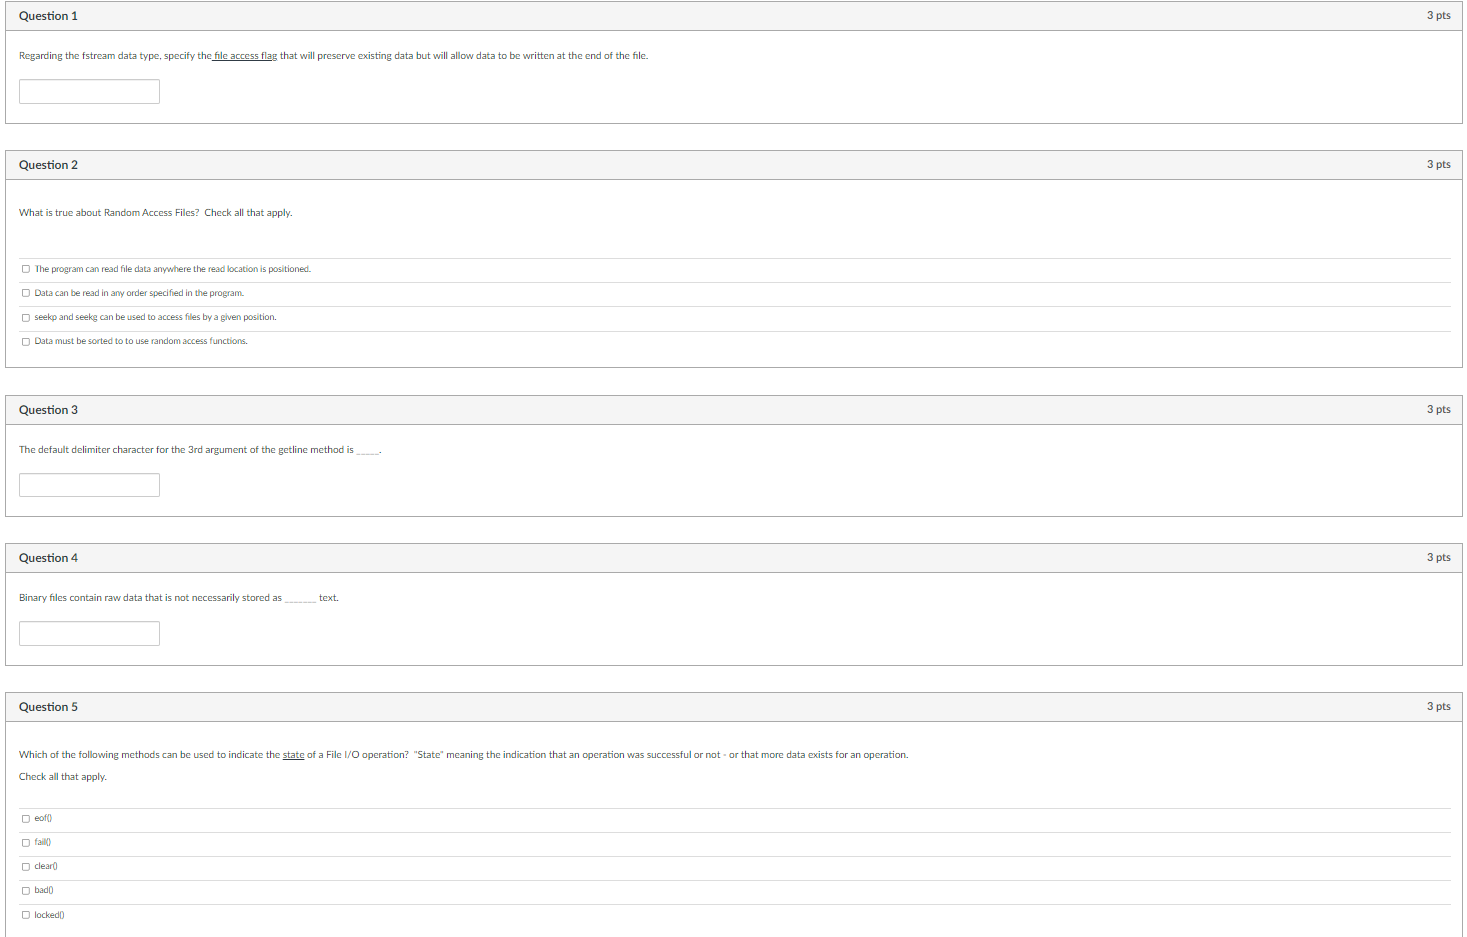The image size is (1467, 937).
Task: Click the answer field for Question 1
Action: pyautogui.click(x=89, y=91)
